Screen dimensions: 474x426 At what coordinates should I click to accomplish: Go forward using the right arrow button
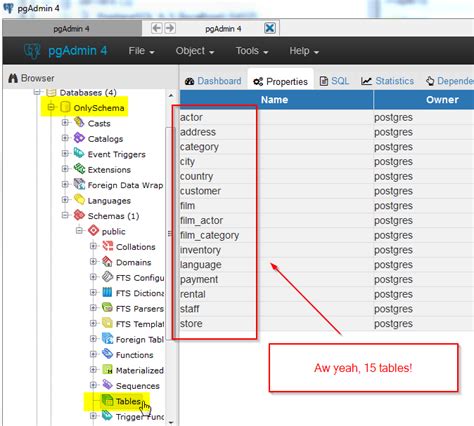click(x=170, y=28)
